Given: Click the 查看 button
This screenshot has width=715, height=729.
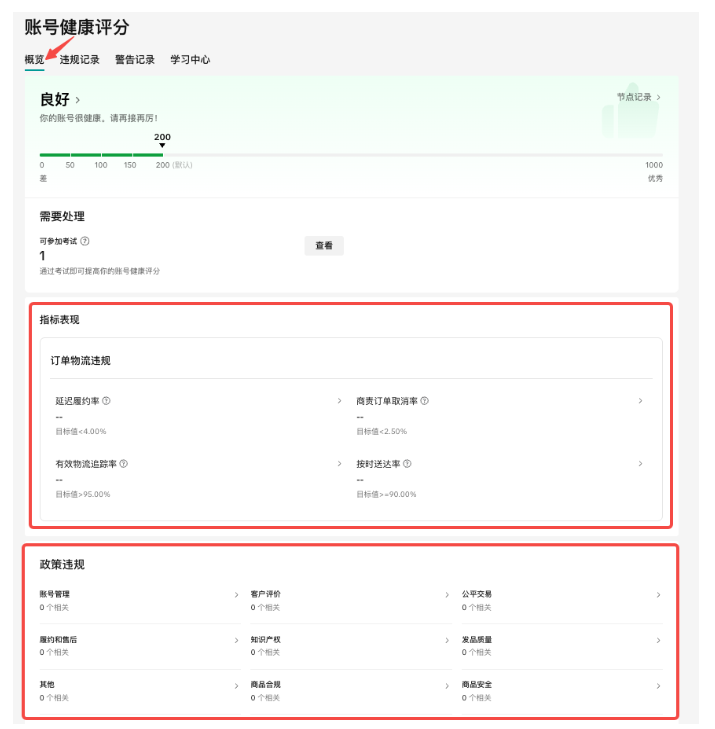Looking at the screenshot, I should [x=324, y=245].
